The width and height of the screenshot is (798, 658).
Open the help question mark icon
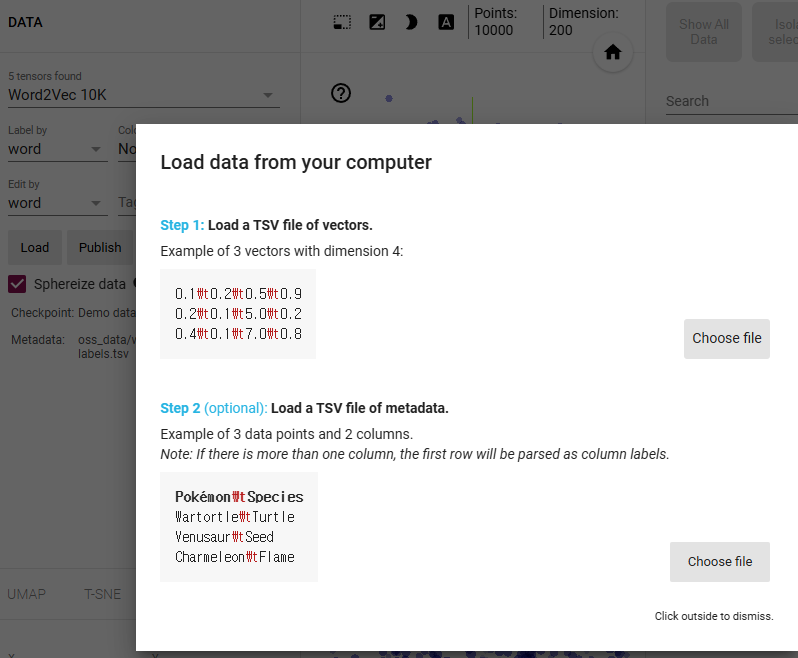(x=340, y=93)
